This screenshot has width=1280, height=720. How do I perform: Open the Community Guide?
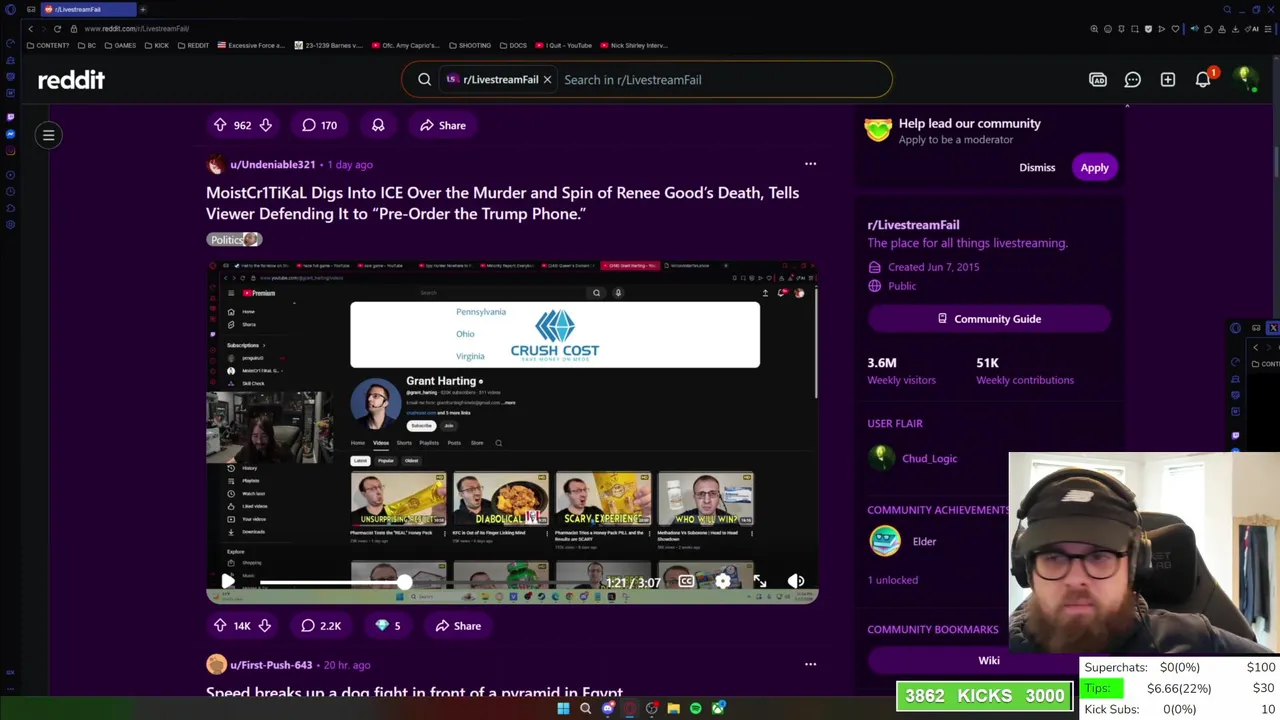(989, 319)
